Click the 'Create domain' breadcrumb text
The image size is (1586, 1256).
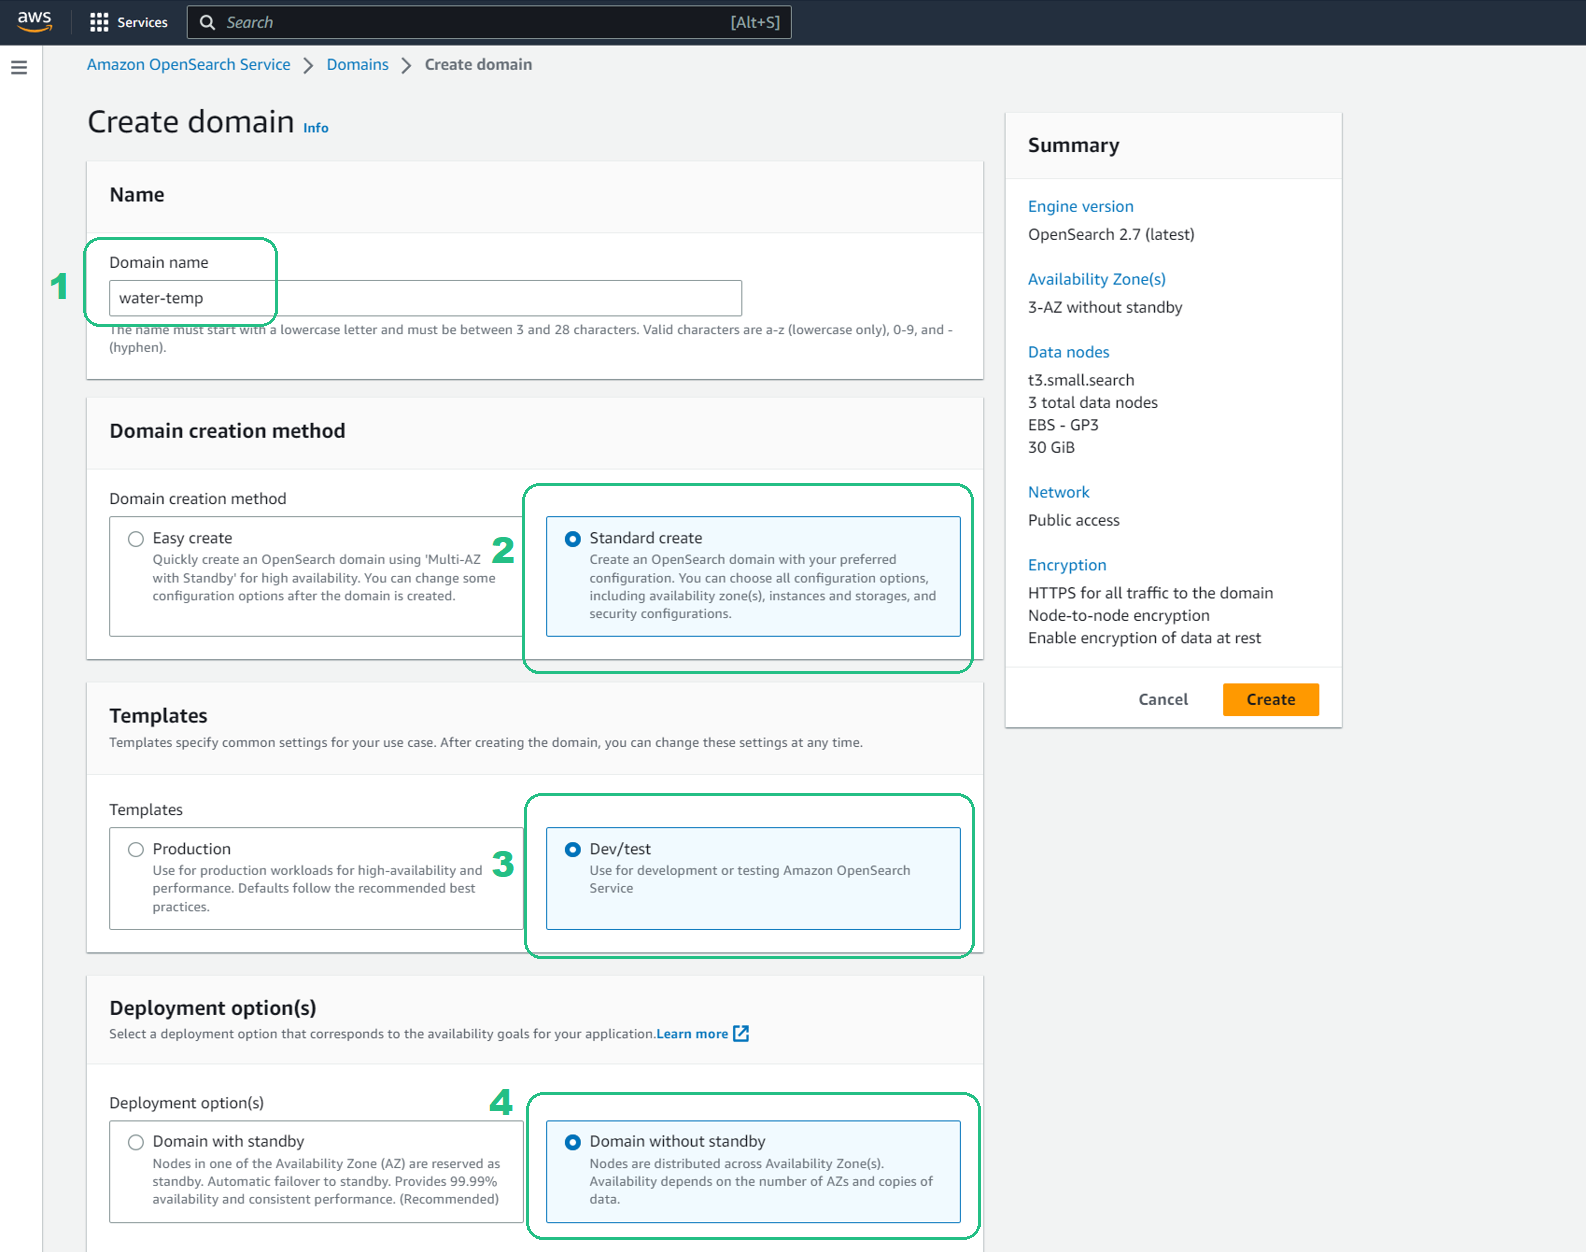coord(478,64)
